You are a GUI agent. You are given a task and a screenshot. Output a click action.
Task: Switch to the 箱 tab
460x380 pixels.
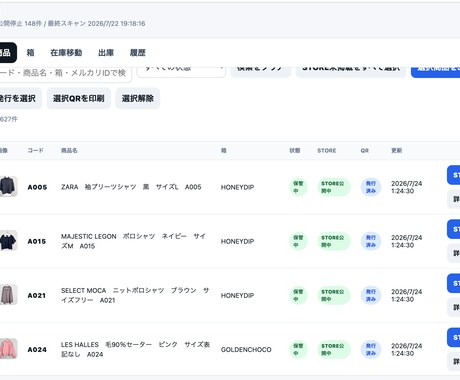click(30, 53)
